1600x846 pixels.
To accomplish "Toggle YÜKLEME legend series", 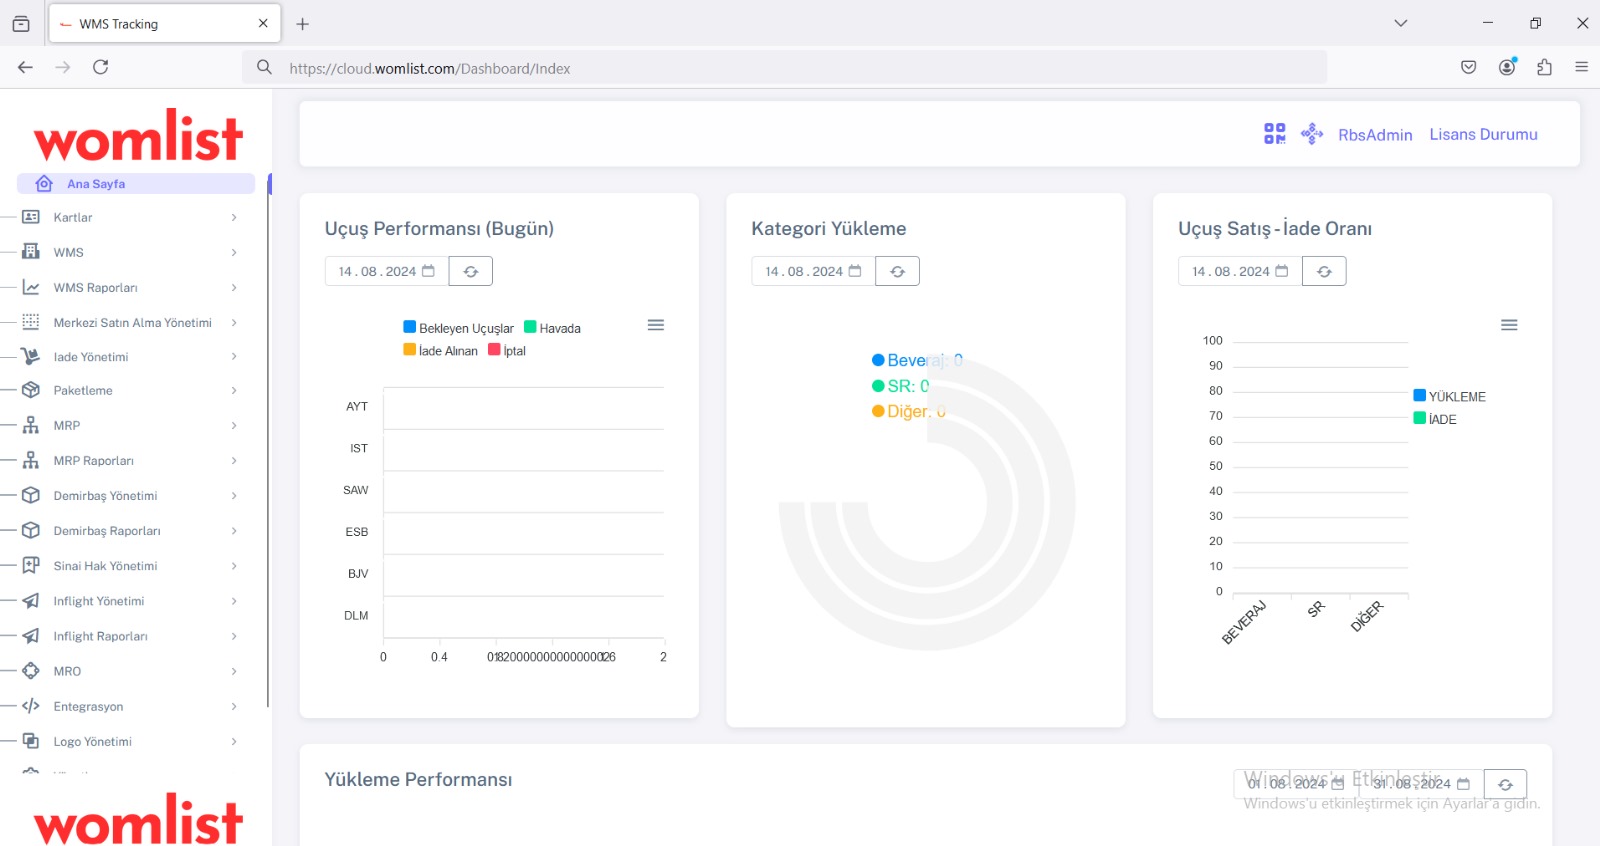I will (x=1449, y=396).
